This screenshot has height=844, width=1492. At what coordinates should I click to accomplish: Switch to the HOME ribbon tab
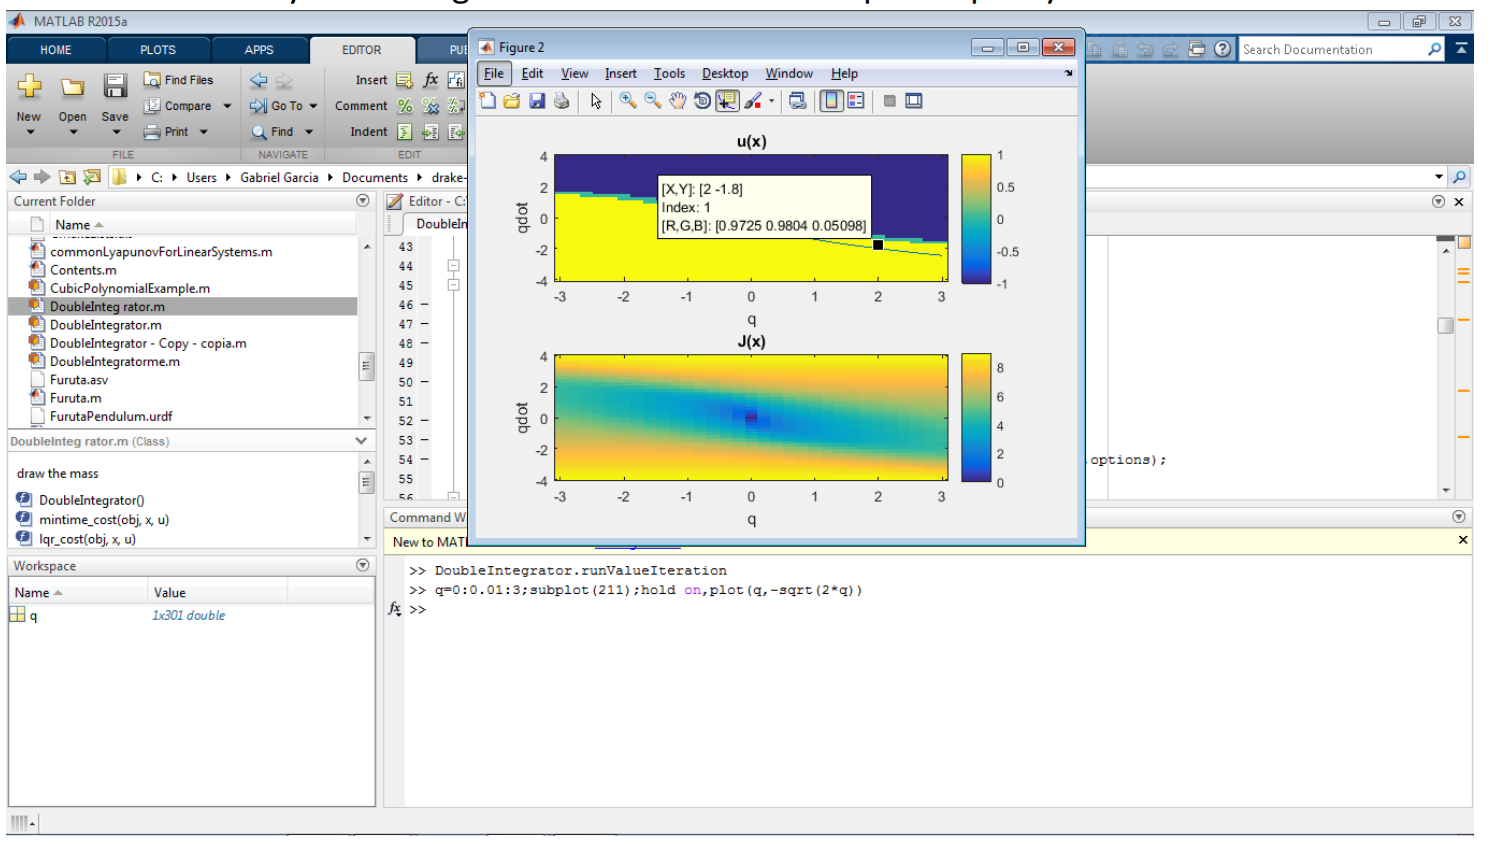[x=56, y=50]
